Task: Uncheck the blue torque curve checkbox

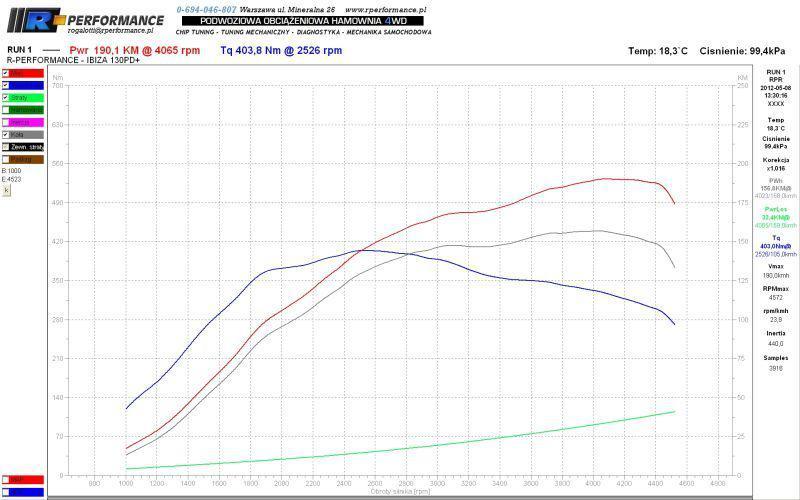Action: 6,86
